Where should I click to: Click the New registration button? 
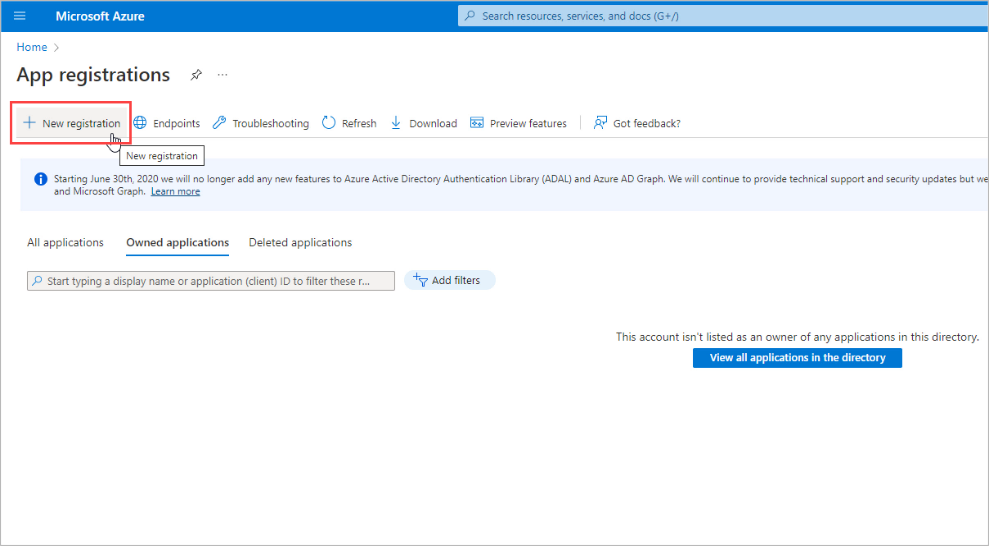(71, 123)
